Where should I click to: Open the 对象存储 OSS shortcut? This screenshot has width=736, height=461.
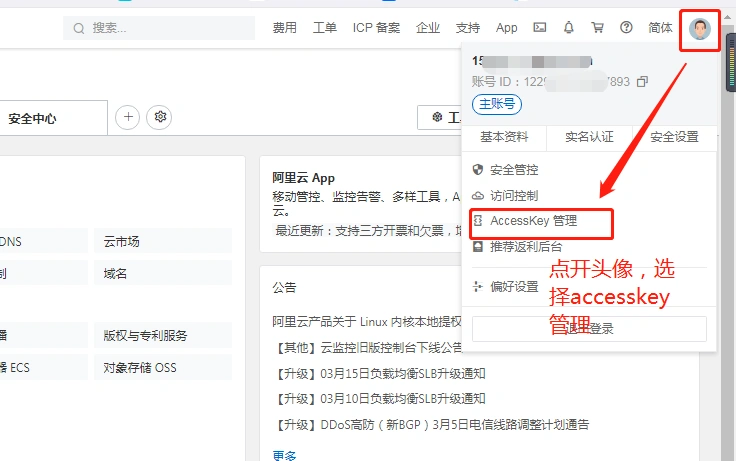[x=163, y=367]
